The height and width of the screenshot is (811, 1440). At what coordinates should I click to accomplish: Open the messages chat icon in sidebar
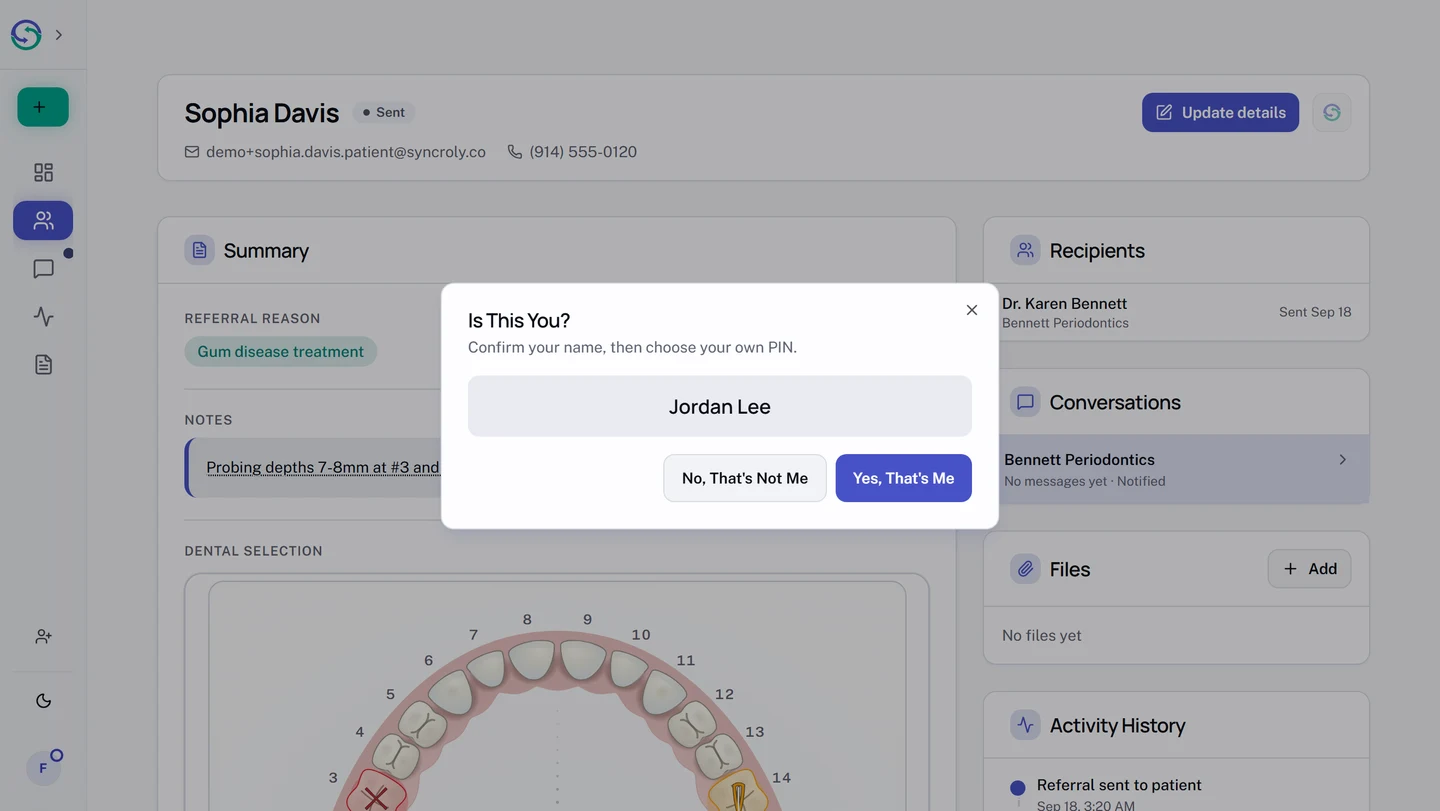pyautogui.click(x=43, y=269)
